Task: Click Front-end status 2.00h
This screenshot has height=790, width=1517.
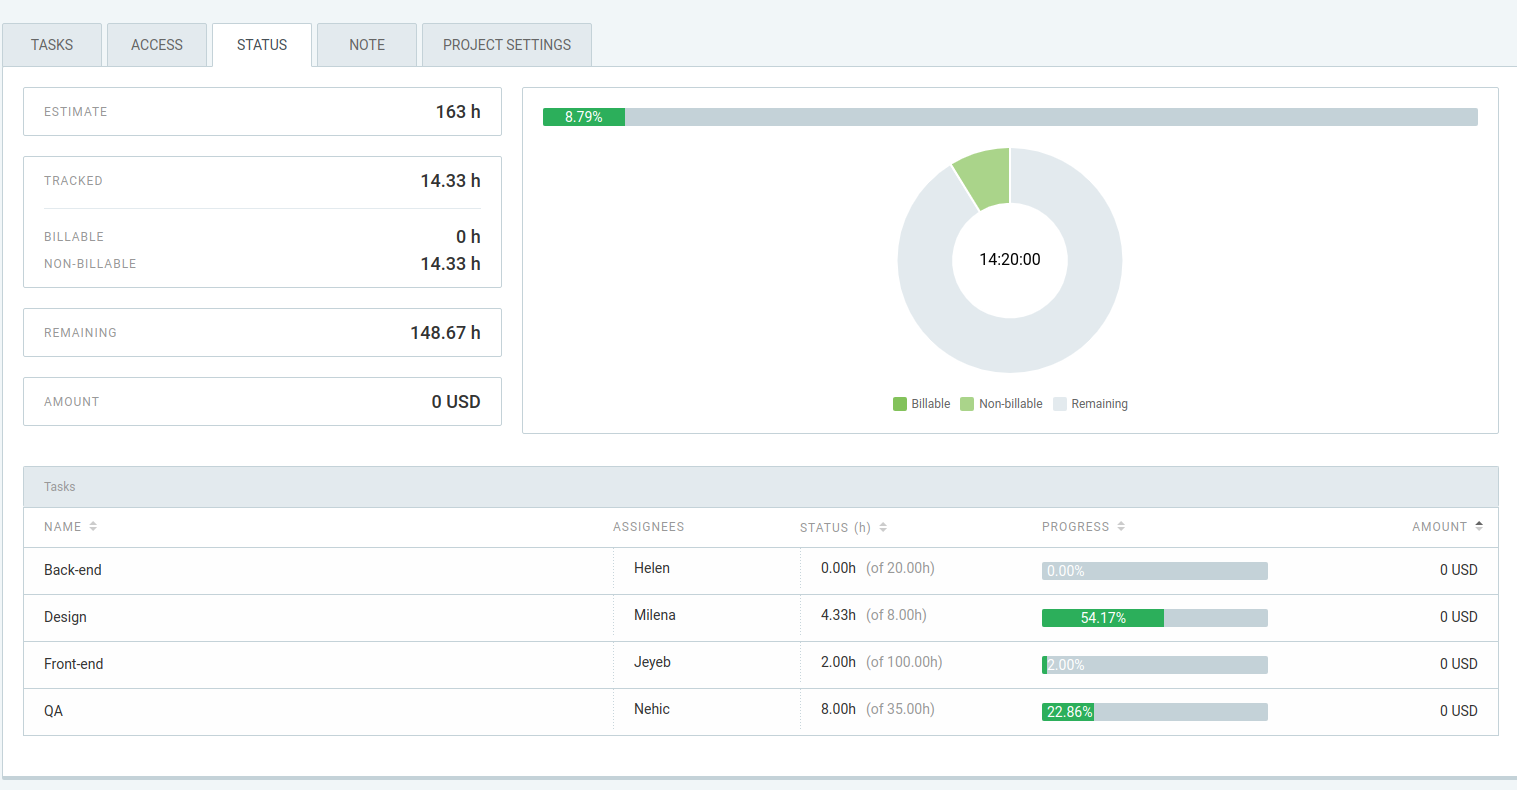Action: point(838,662)
